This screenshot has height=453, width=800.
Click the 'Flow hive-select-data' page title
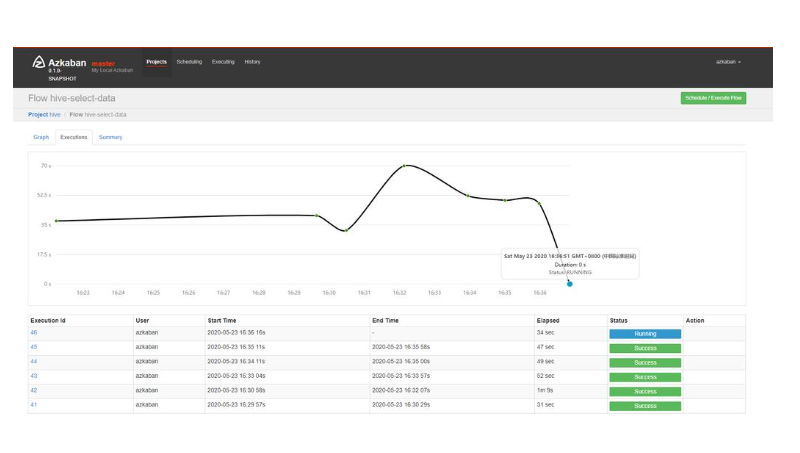coord(71,98)
